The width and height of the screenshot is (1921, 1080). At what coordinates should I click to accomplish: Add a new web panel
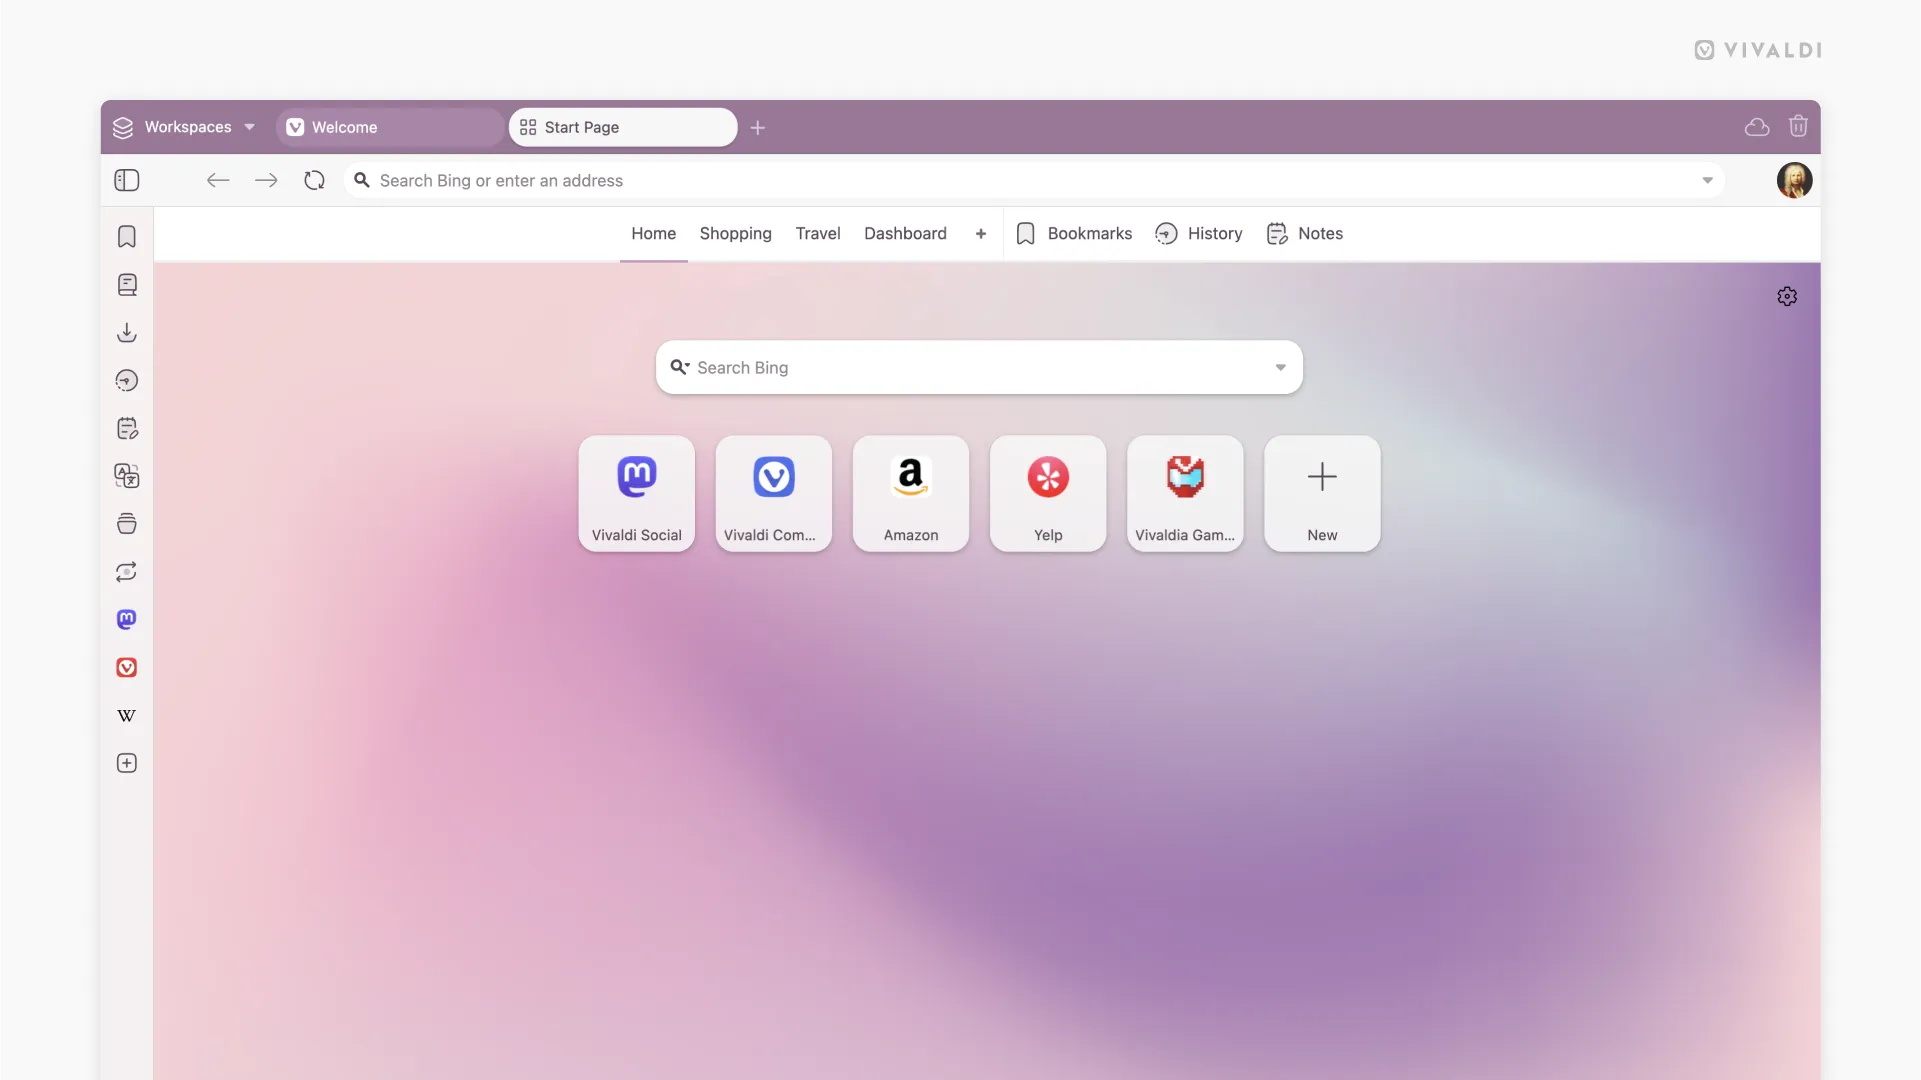pos(127,763)
